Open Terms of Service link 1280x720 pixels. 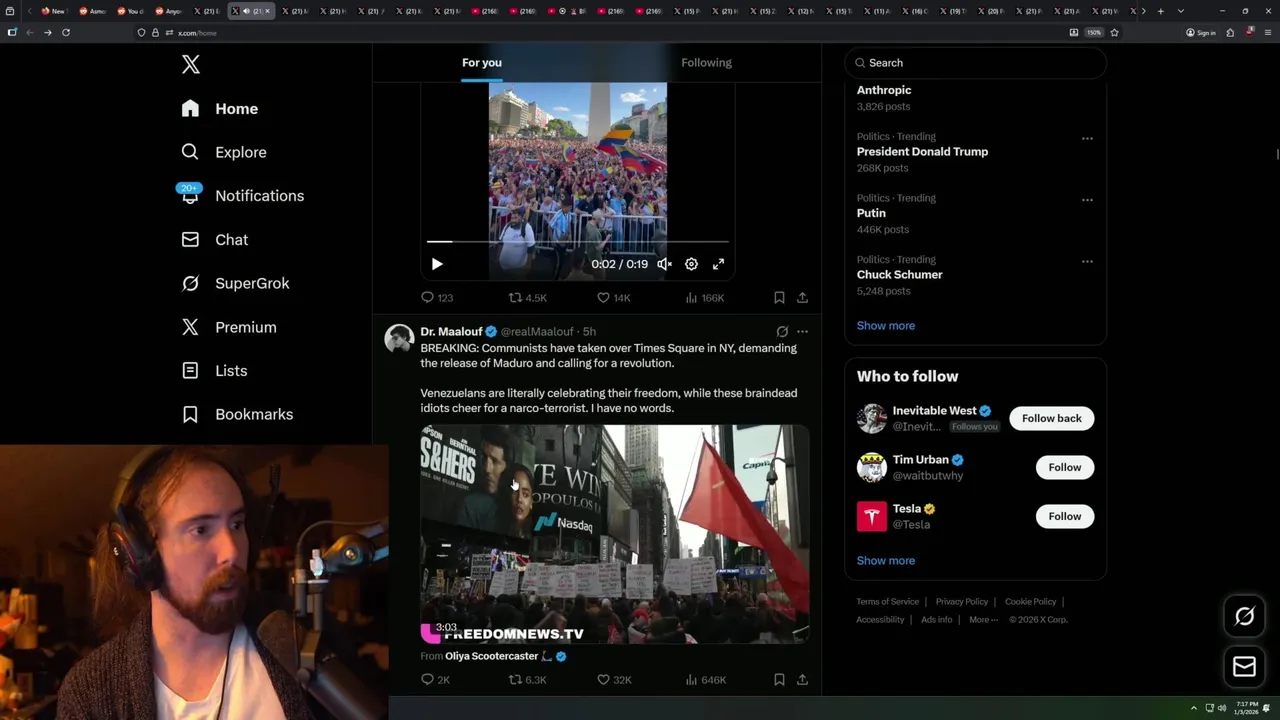(x=887, y=602)
